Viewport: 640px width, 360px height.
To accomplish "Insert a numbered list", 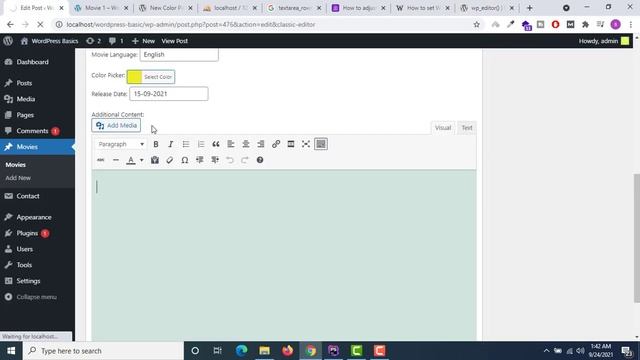I will (201, 144).
